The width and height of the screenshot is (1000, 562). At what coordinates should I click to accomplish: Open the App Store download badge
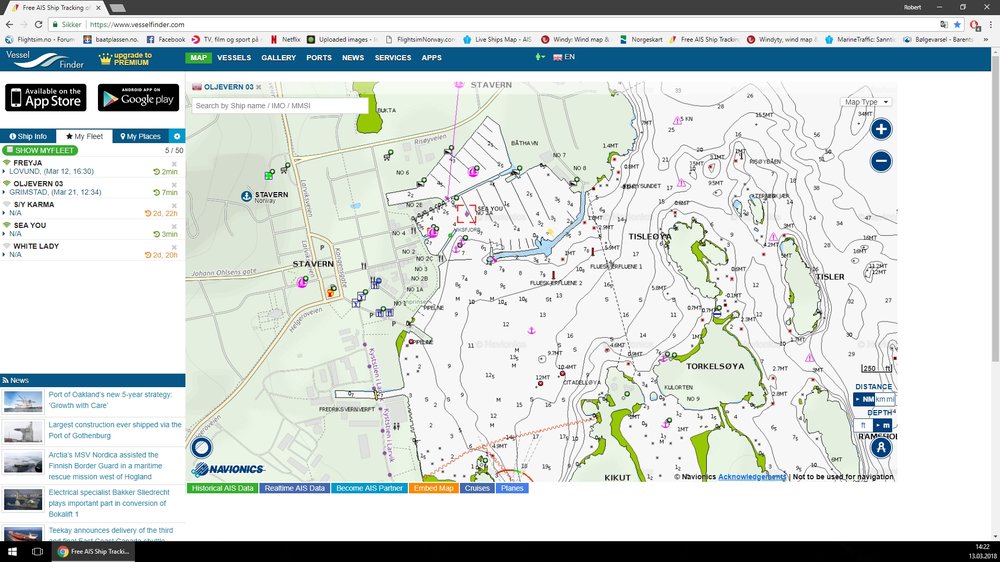(47, 98)
